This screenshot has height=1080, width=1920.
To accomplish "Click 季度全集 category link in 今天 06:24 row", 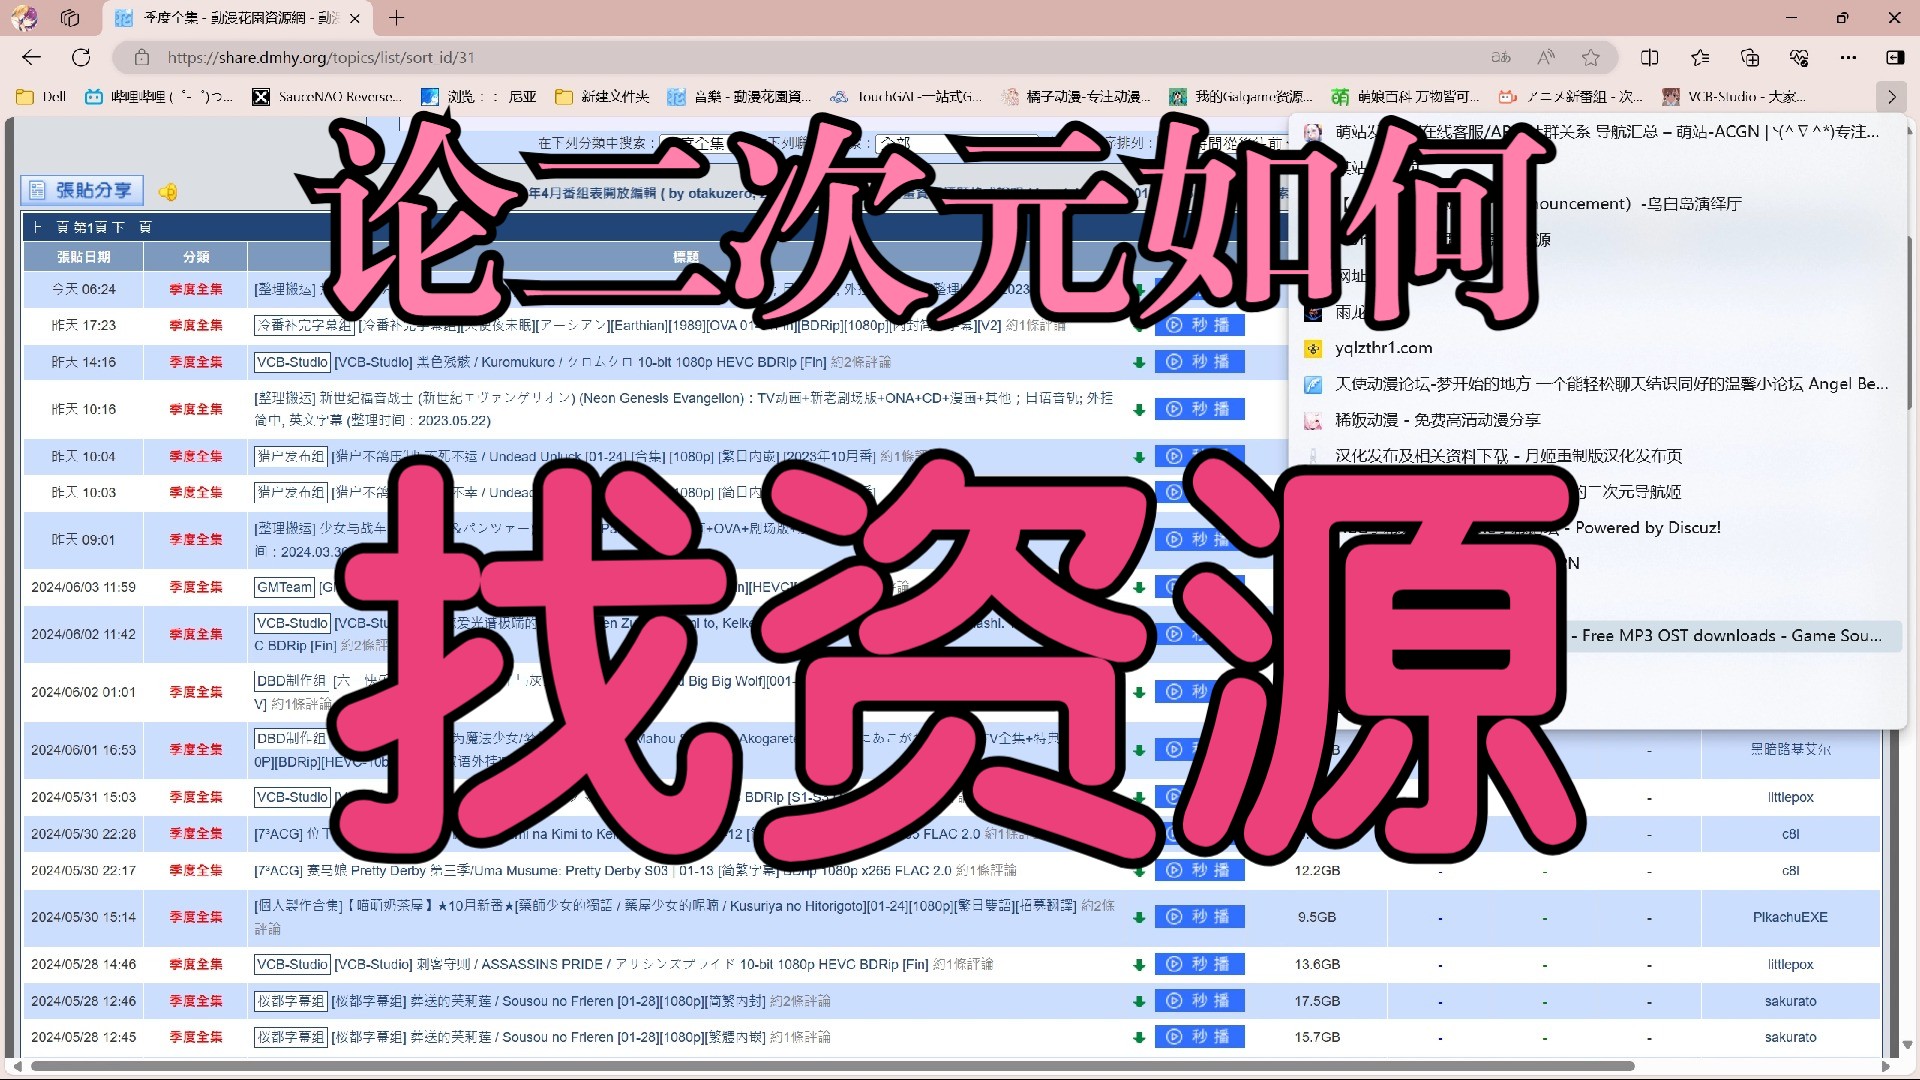I will [x=196, y=289].
